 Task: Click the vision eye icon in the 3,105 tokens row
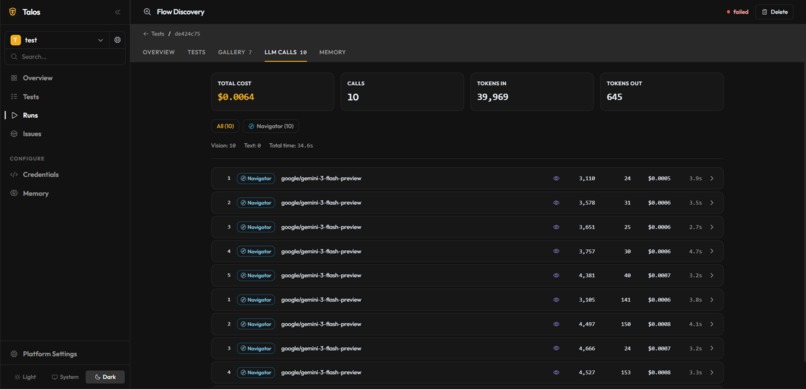click(x=556, y=300)
